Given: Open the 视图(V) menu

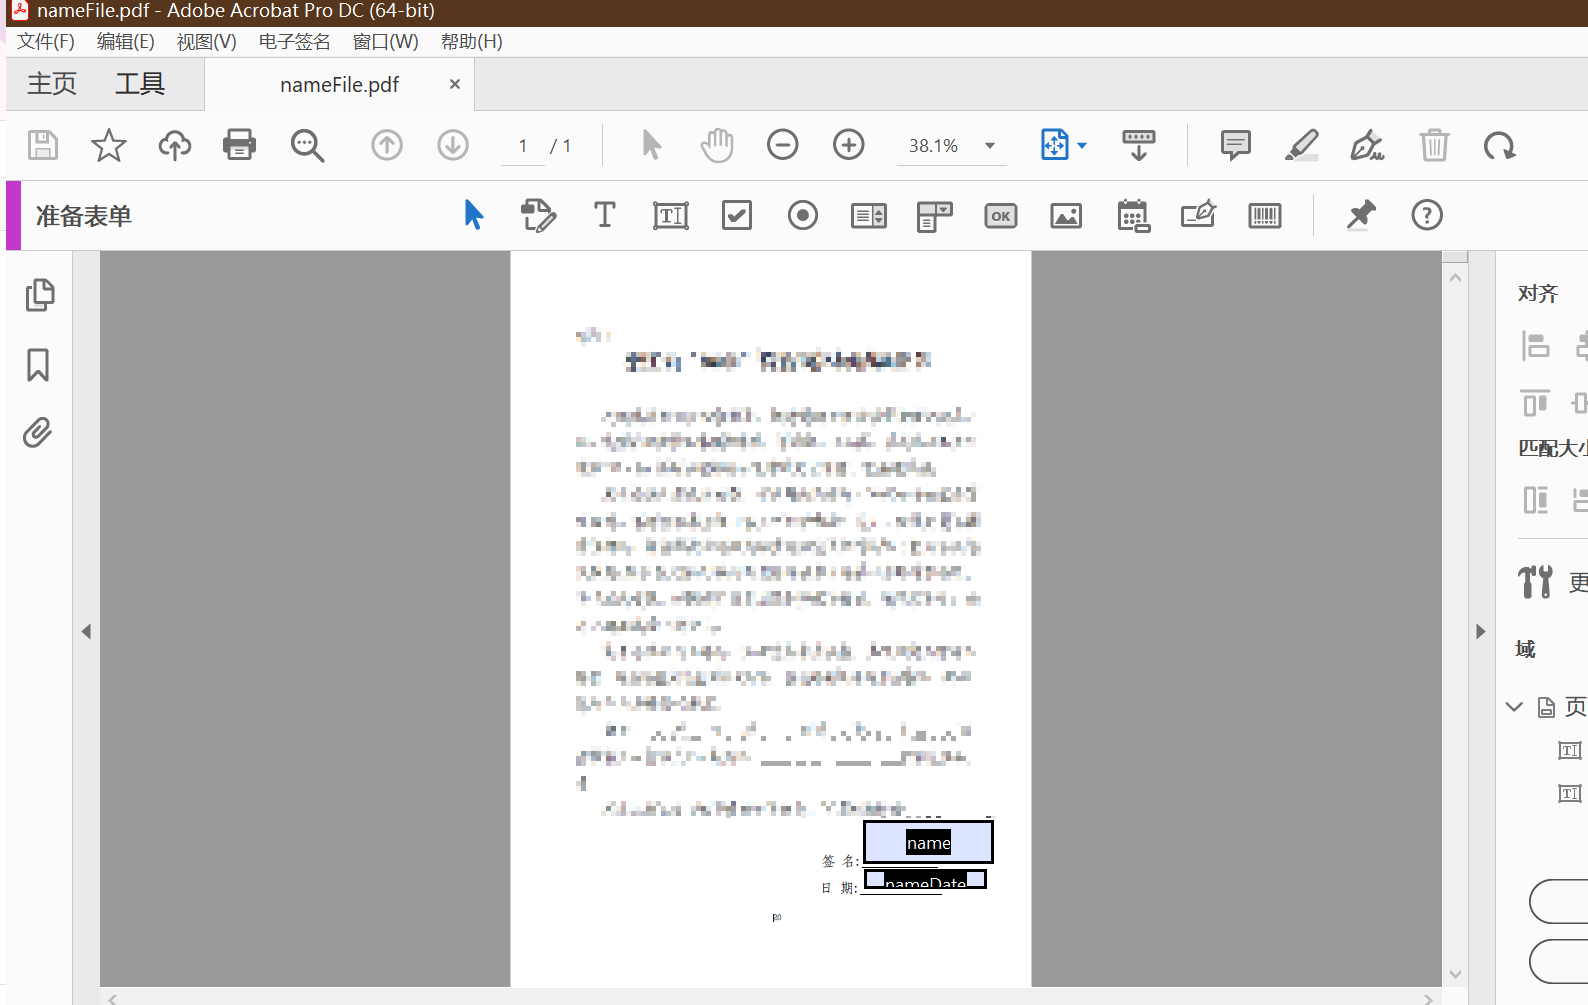Looking at the screenshot, I should point(206,42).
